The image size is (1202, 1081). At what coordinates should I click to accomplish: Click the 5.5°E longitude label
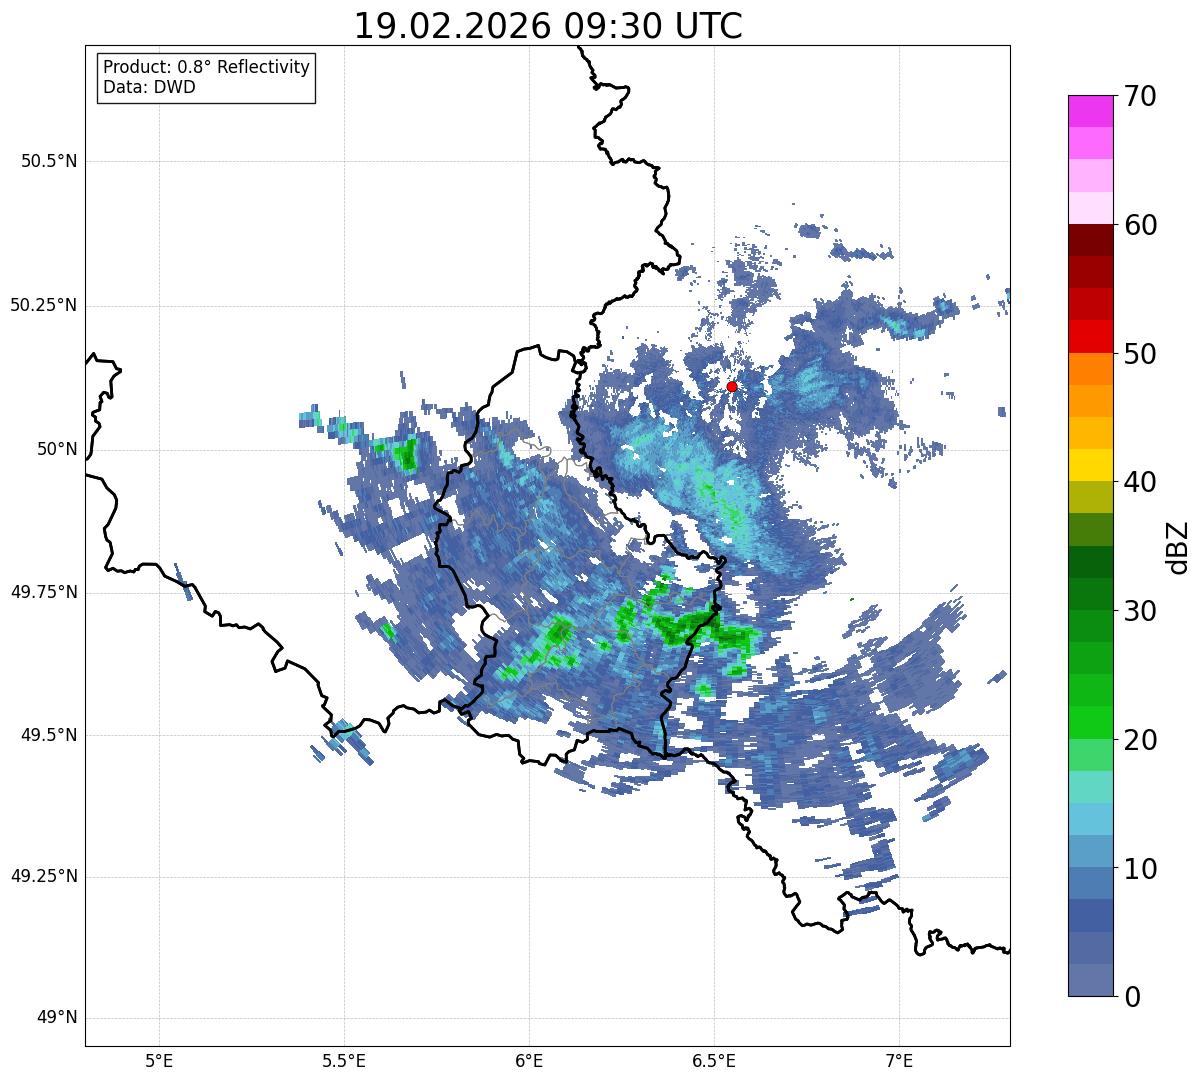point(344,1060)
